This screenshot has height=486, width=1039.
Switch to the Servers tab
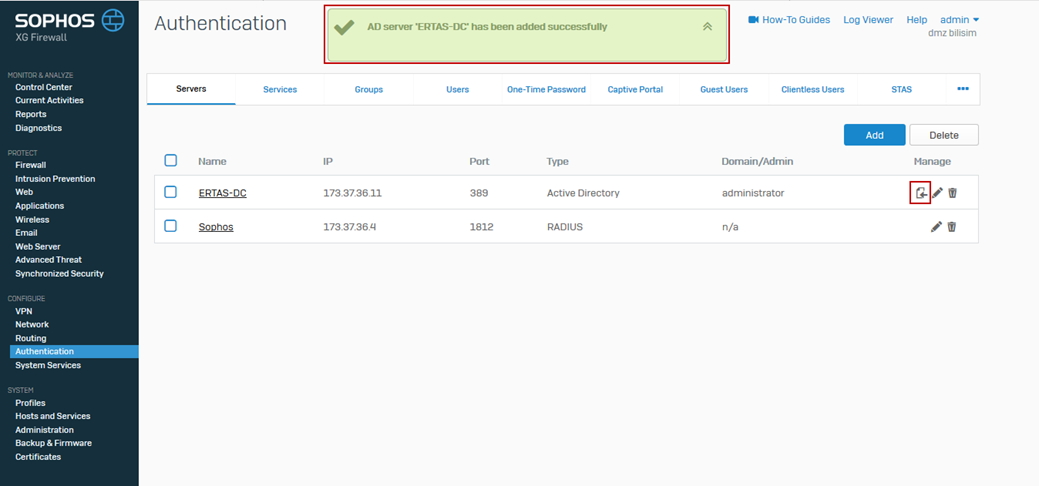point(191,89)
